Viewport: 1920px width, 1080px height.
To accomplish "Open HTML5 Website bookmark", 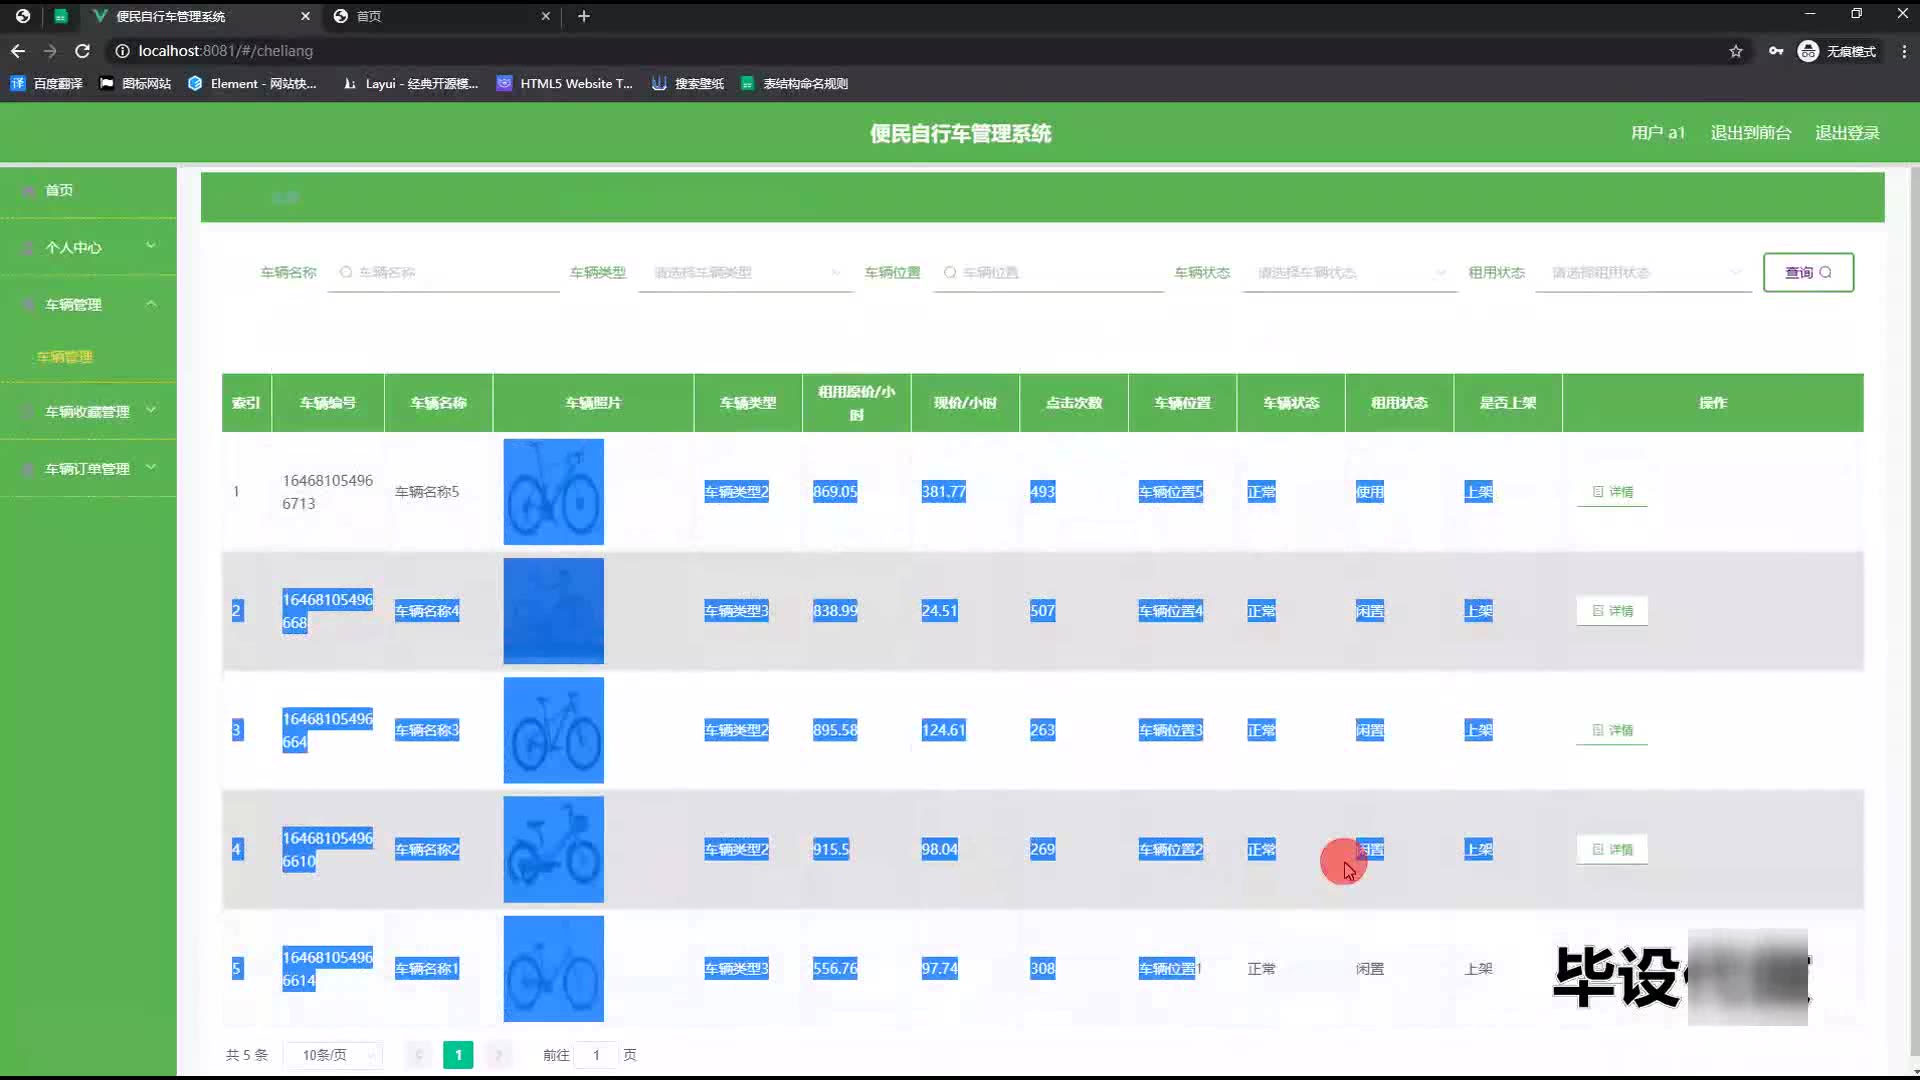I will [565, 84].
